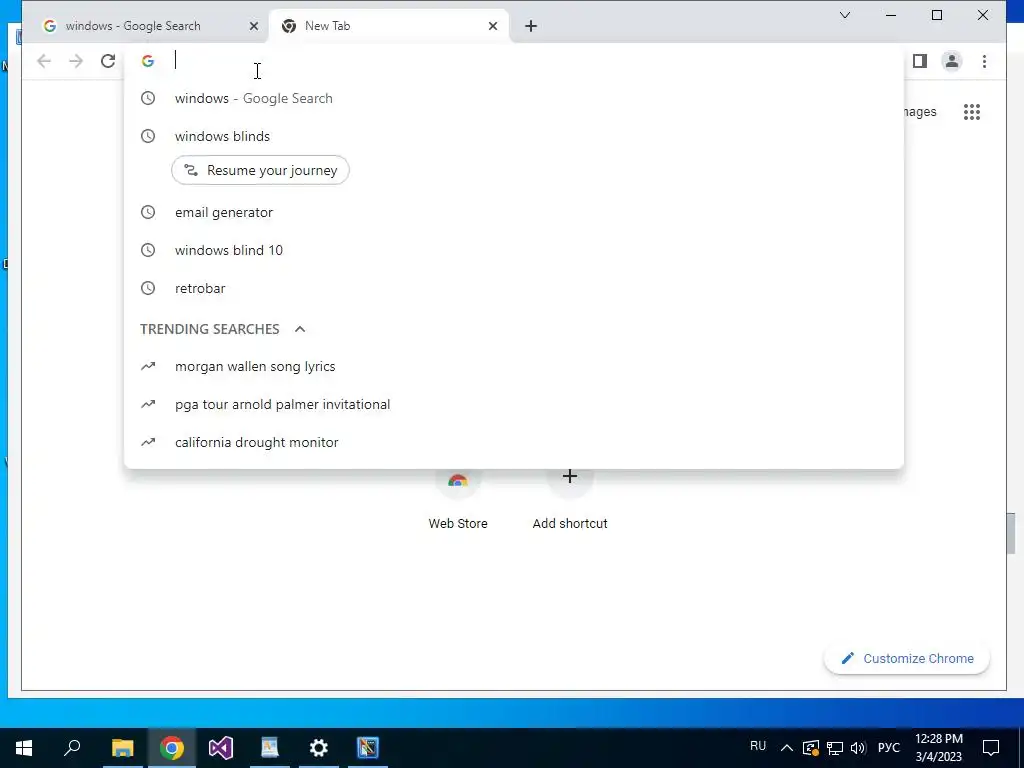
Task: Open Visual Studio from taskbar
Action: (x=221, y=748)
